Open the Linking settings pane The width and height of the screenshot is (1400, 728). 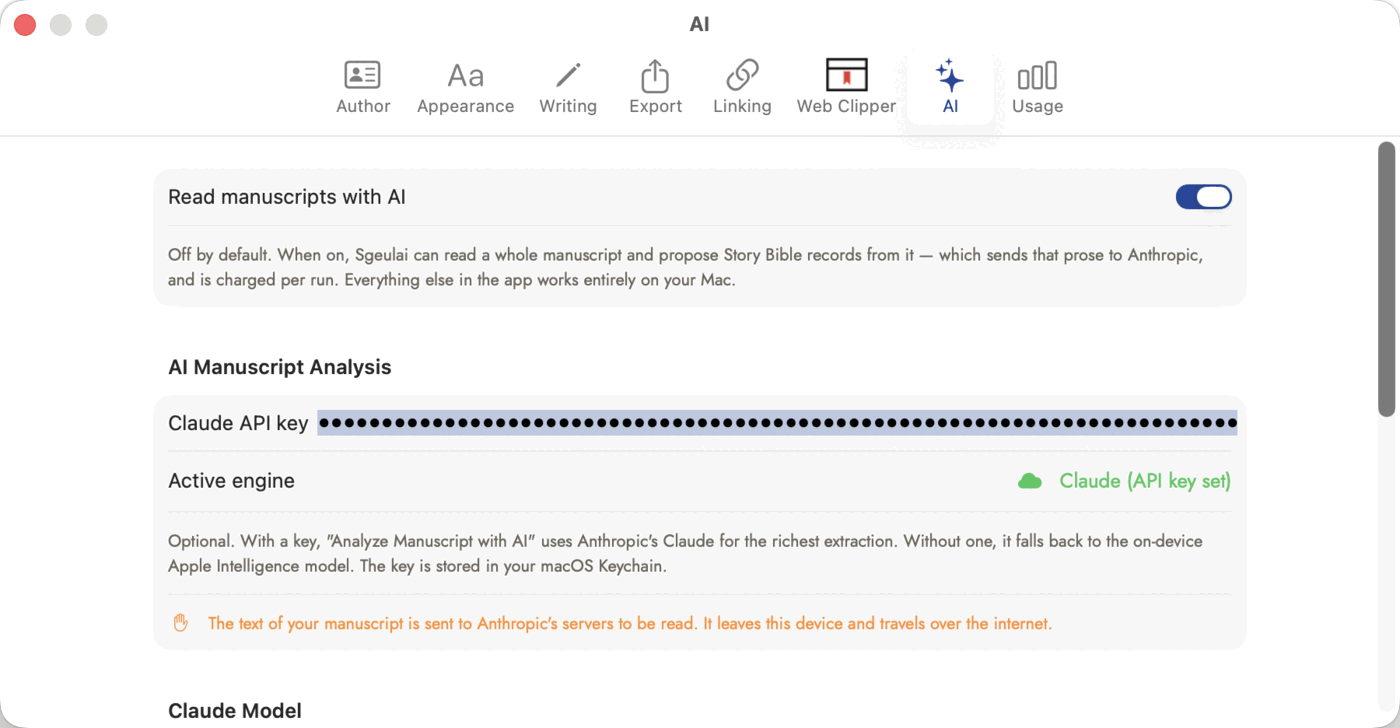click(x=742, y=88)
